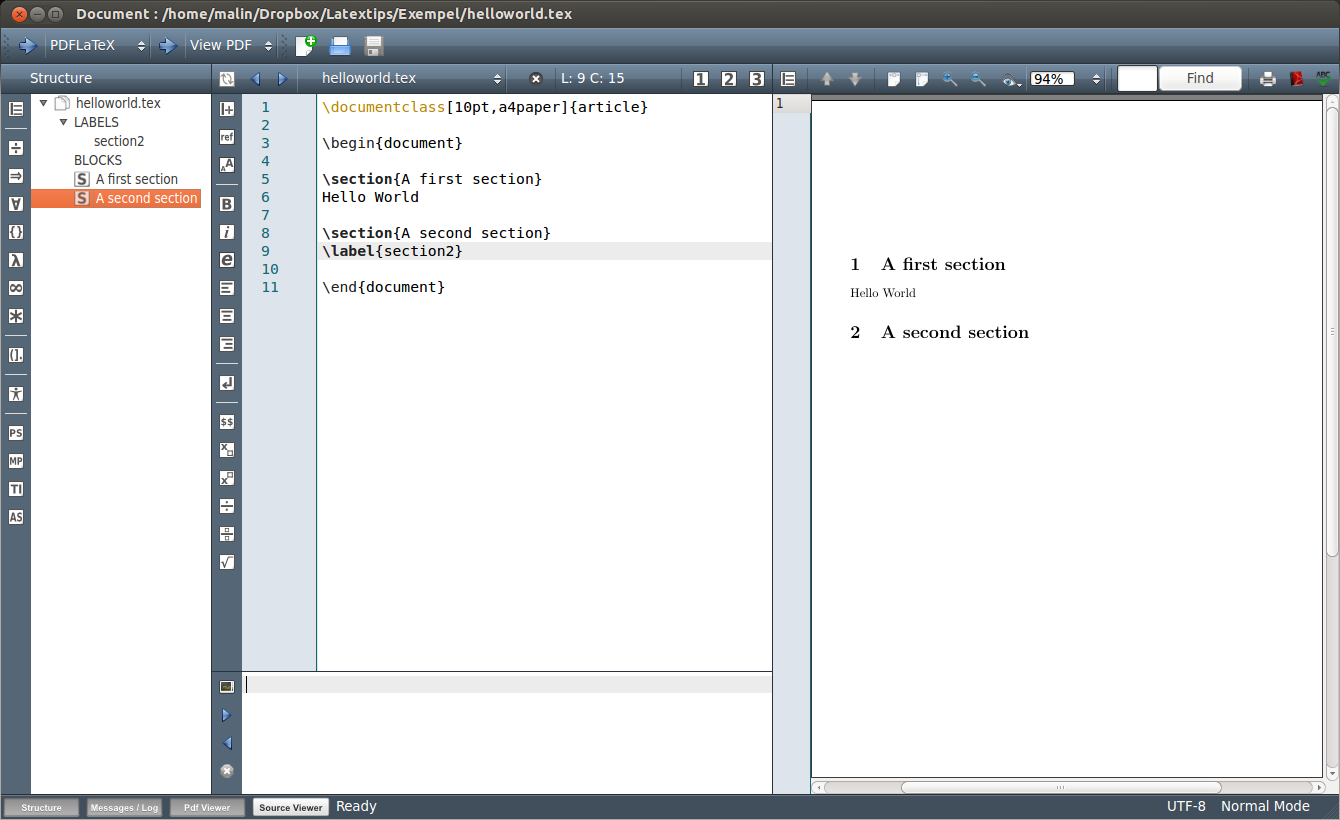The height and width of the screenshot is (820, 1340).
Task: Select the section2 label in structure
Action: (119, 141)
